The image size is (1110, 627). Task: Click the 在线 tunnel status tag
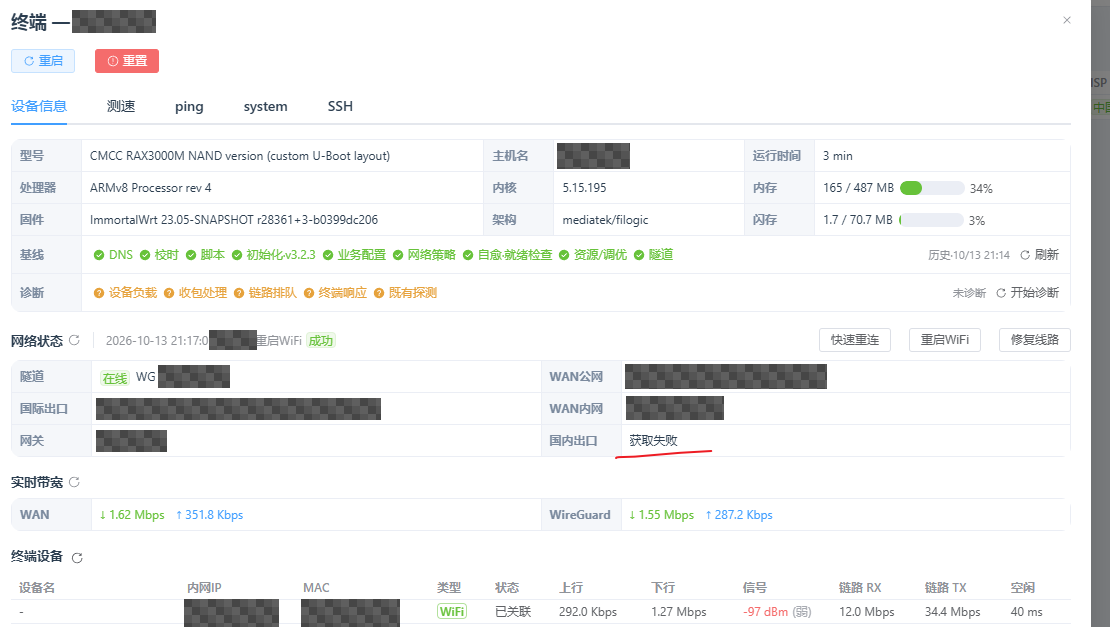115,378
